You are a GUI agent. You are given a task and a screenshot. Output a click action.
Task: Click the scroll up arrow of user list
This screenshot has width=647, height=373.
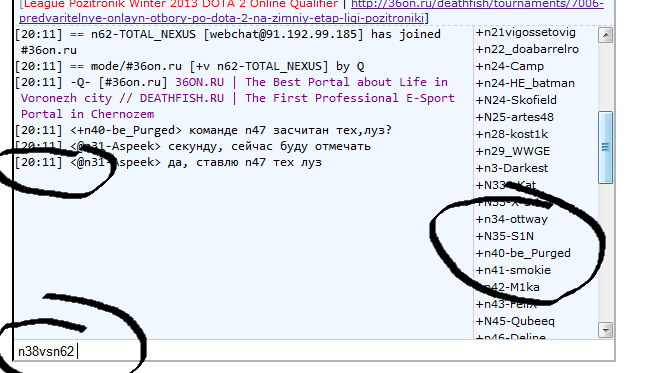(606, 35)
